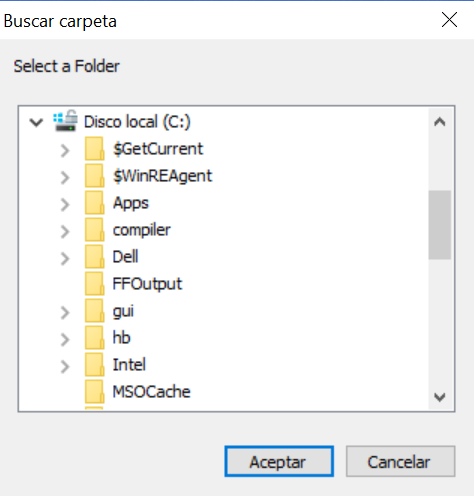Confirm selection with Aceptar button
The height and width of the screenshot is (496, 474).
point(279,461)
